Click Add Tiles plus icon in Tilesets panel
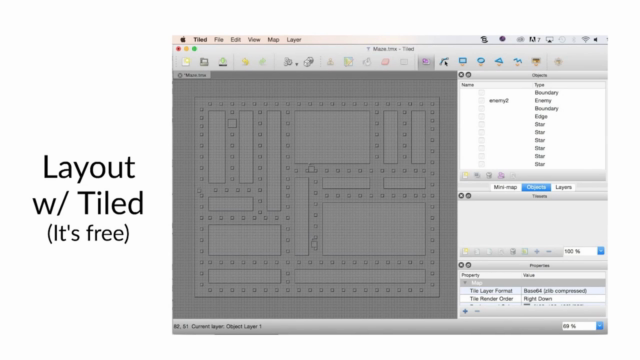Viewport: 640px width, 360px height. click(x=537, y=251)
